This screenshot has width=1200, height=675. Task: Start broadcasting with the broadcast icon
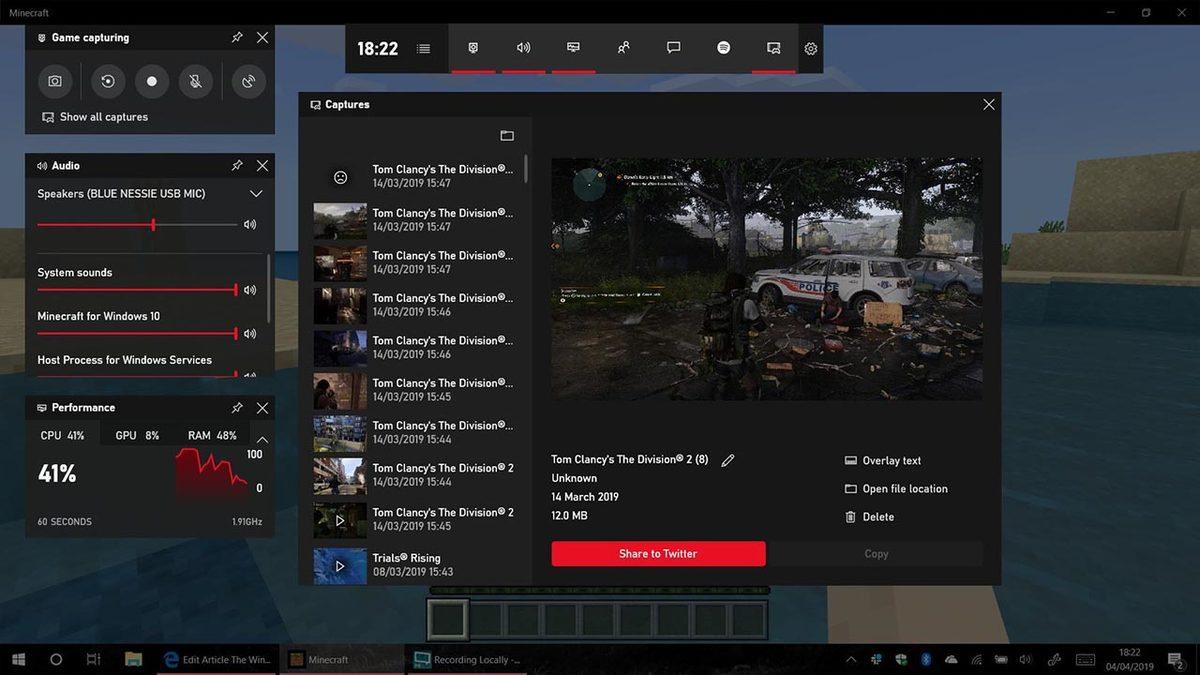248,81
